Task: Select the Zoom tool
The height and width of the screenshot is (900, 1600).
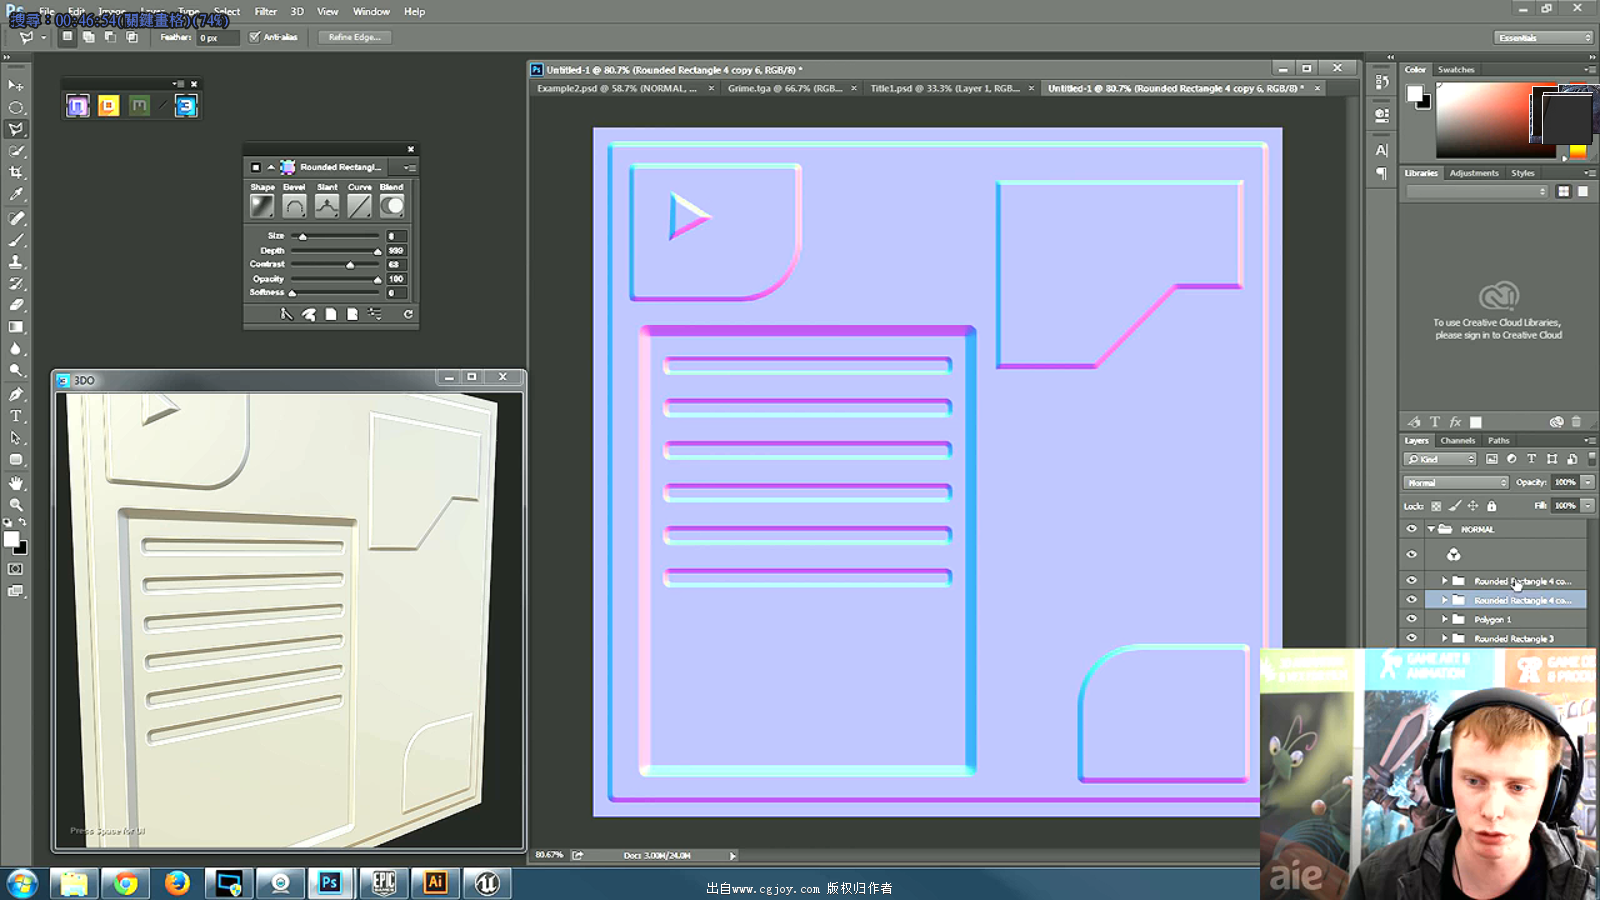Action: (16, 505)
